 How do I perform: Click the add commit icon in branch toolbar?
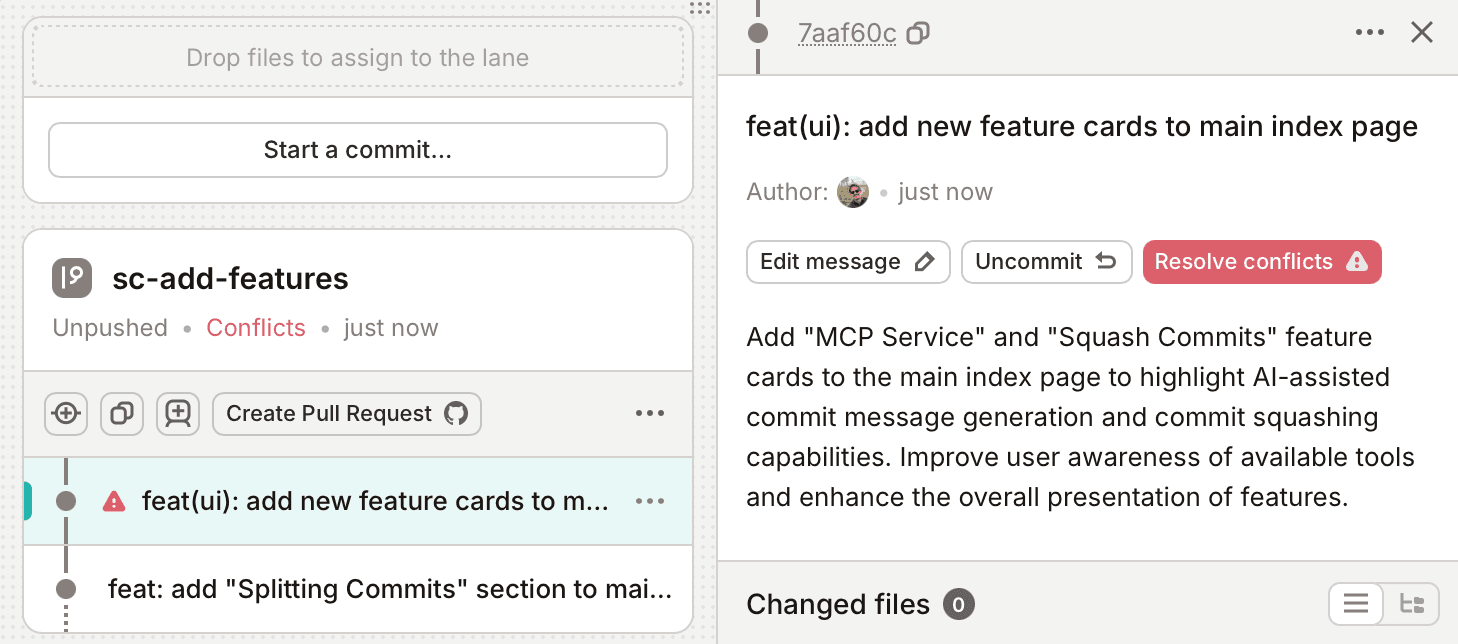(178, 413)
